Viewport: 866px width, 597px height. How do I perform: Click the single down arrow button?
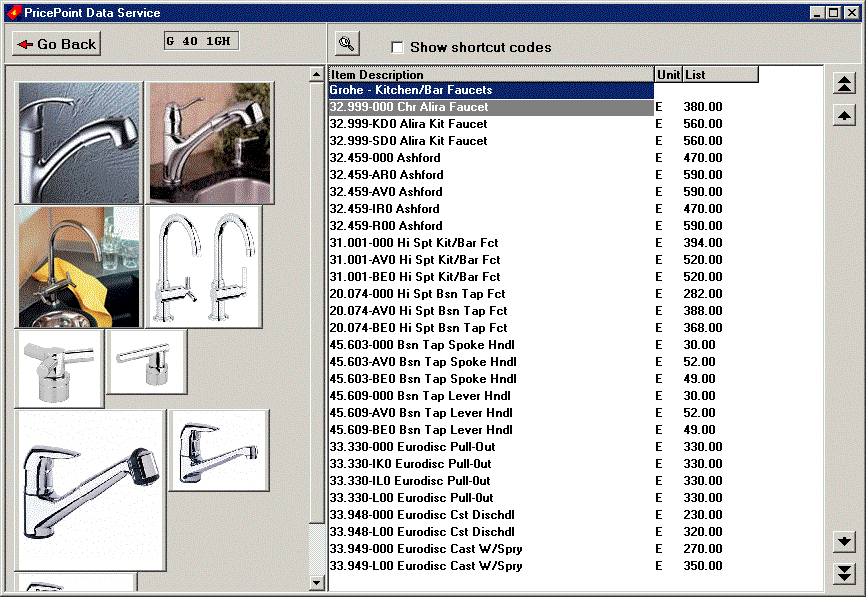(844, 541)
